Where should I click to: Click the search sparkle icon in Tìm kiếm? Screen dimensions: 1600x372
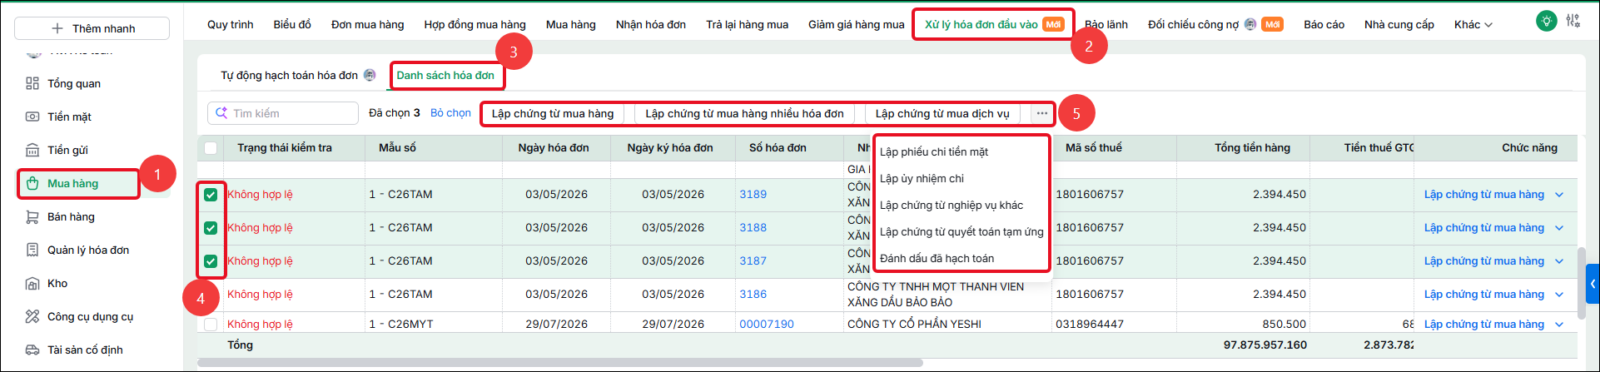tap(222, 113)
